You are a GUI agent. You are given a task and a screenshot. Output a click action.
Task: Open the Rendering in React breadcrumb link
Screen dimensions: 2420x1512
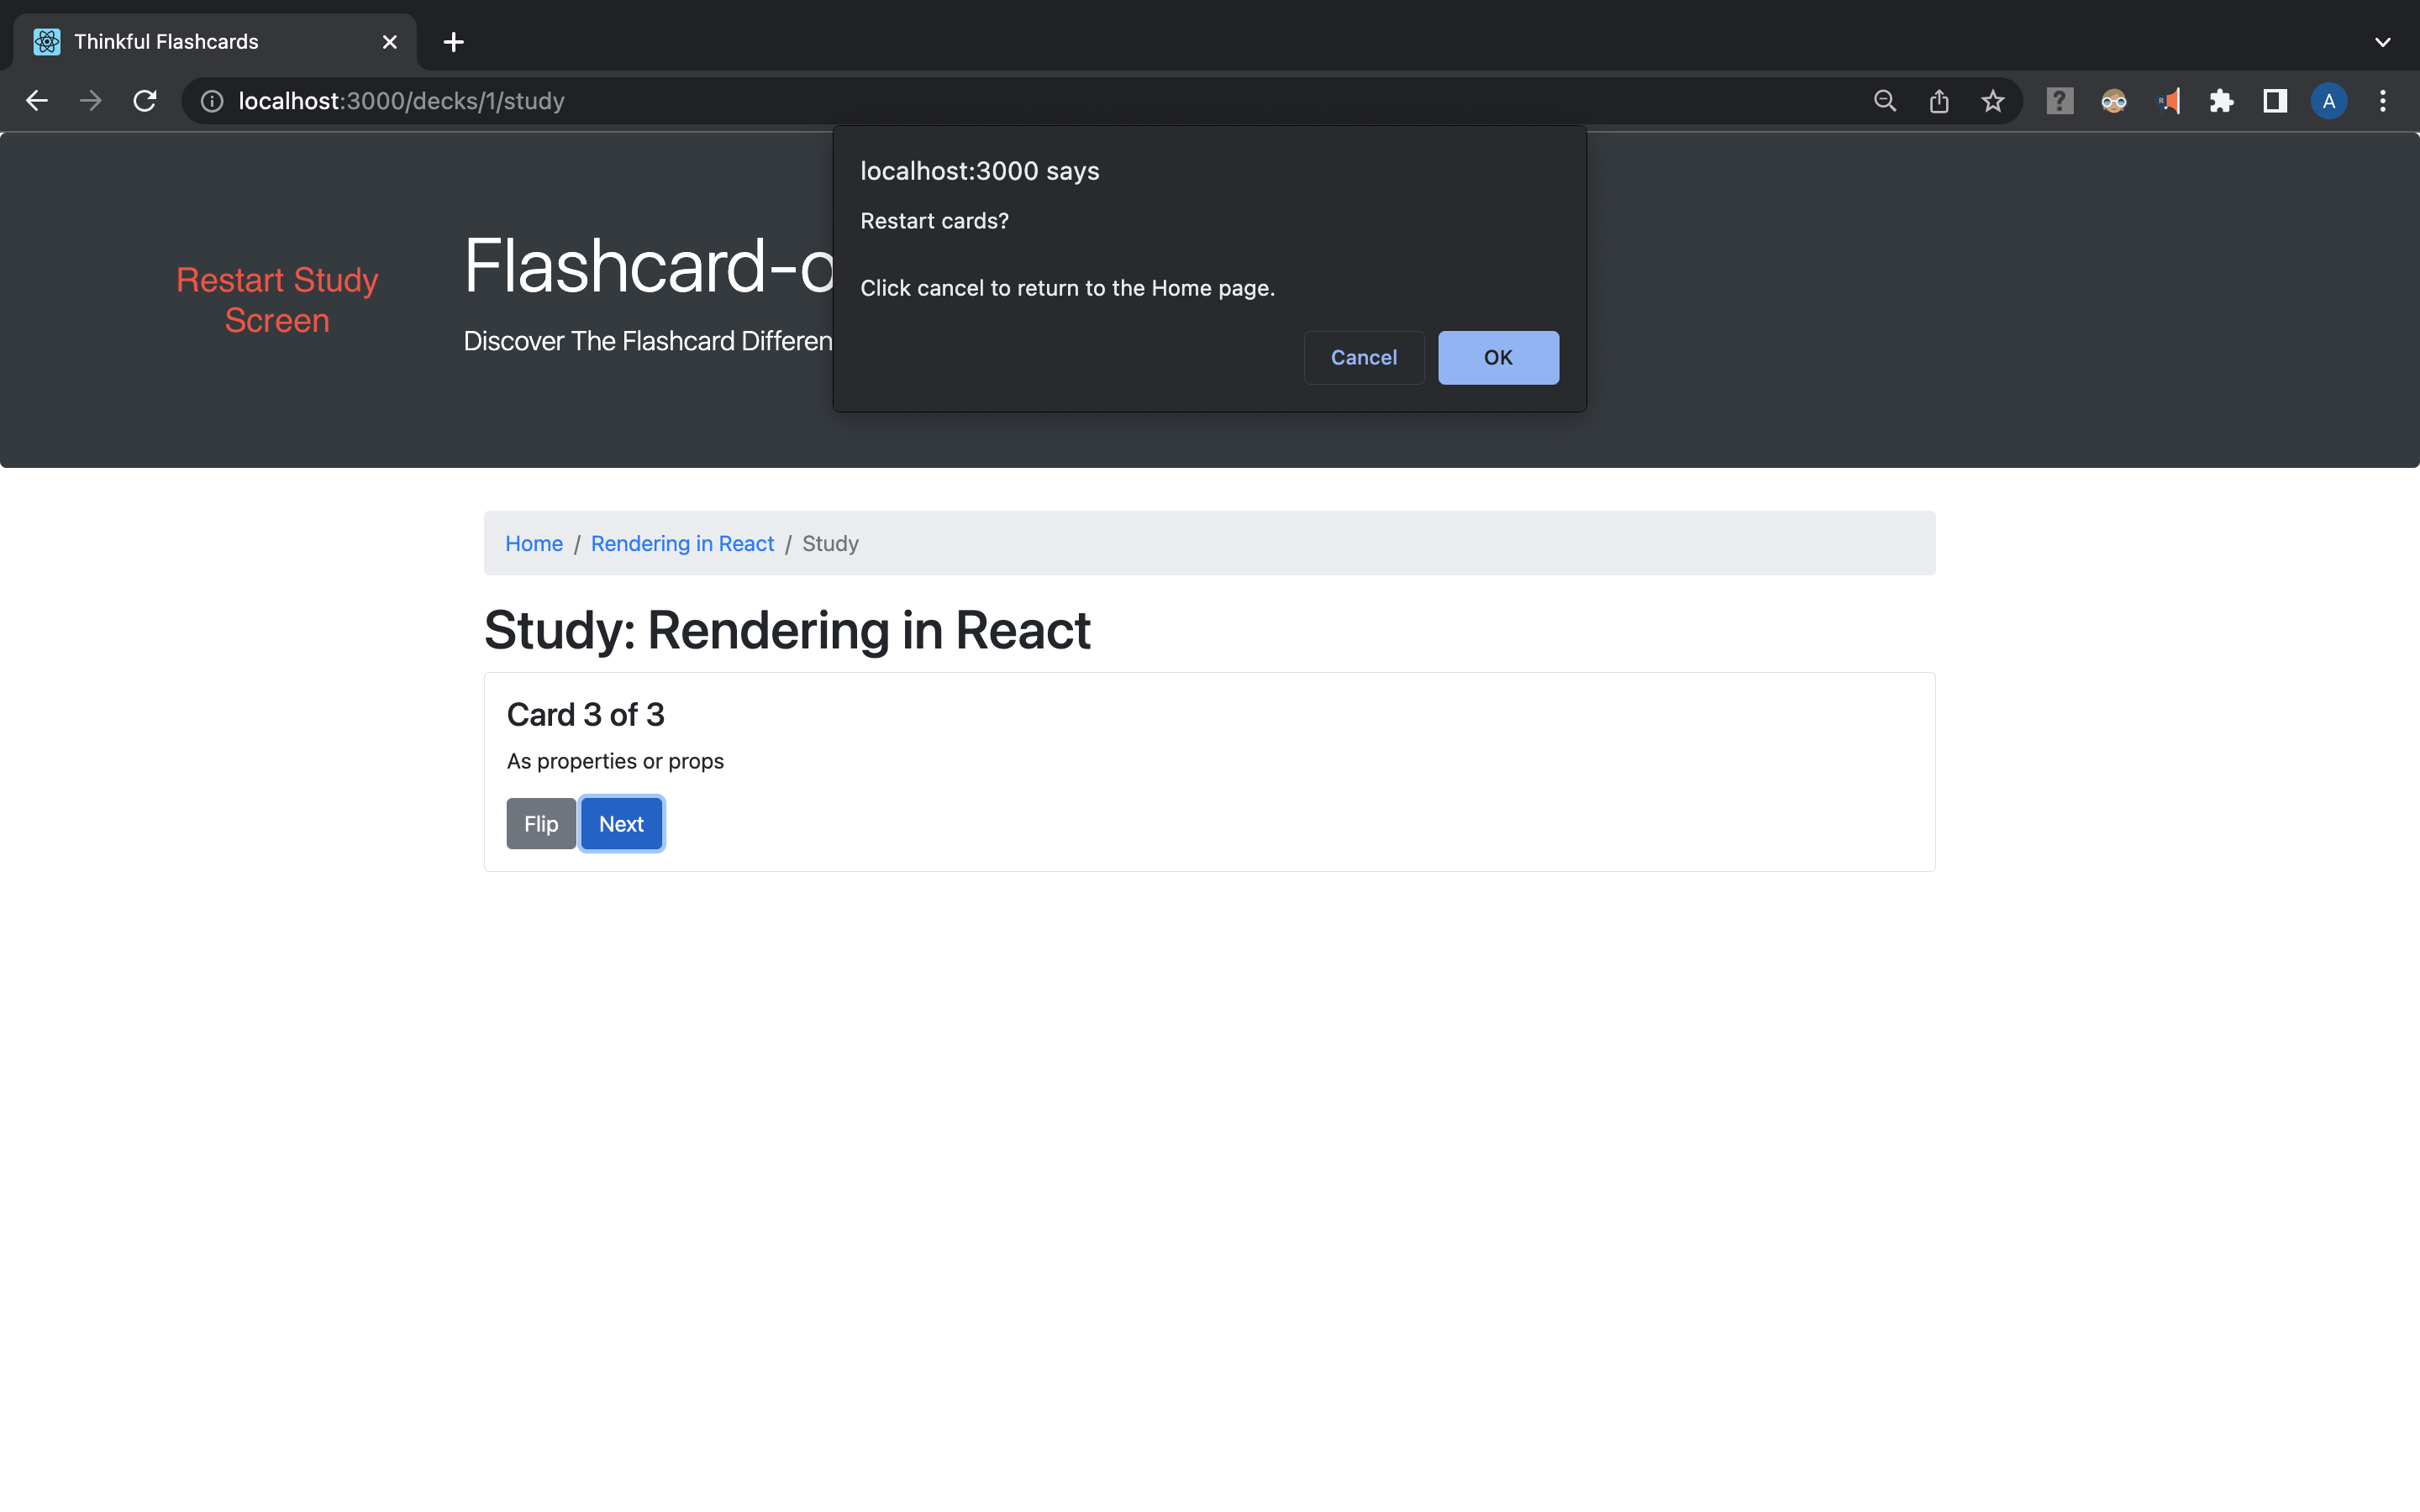682,543
